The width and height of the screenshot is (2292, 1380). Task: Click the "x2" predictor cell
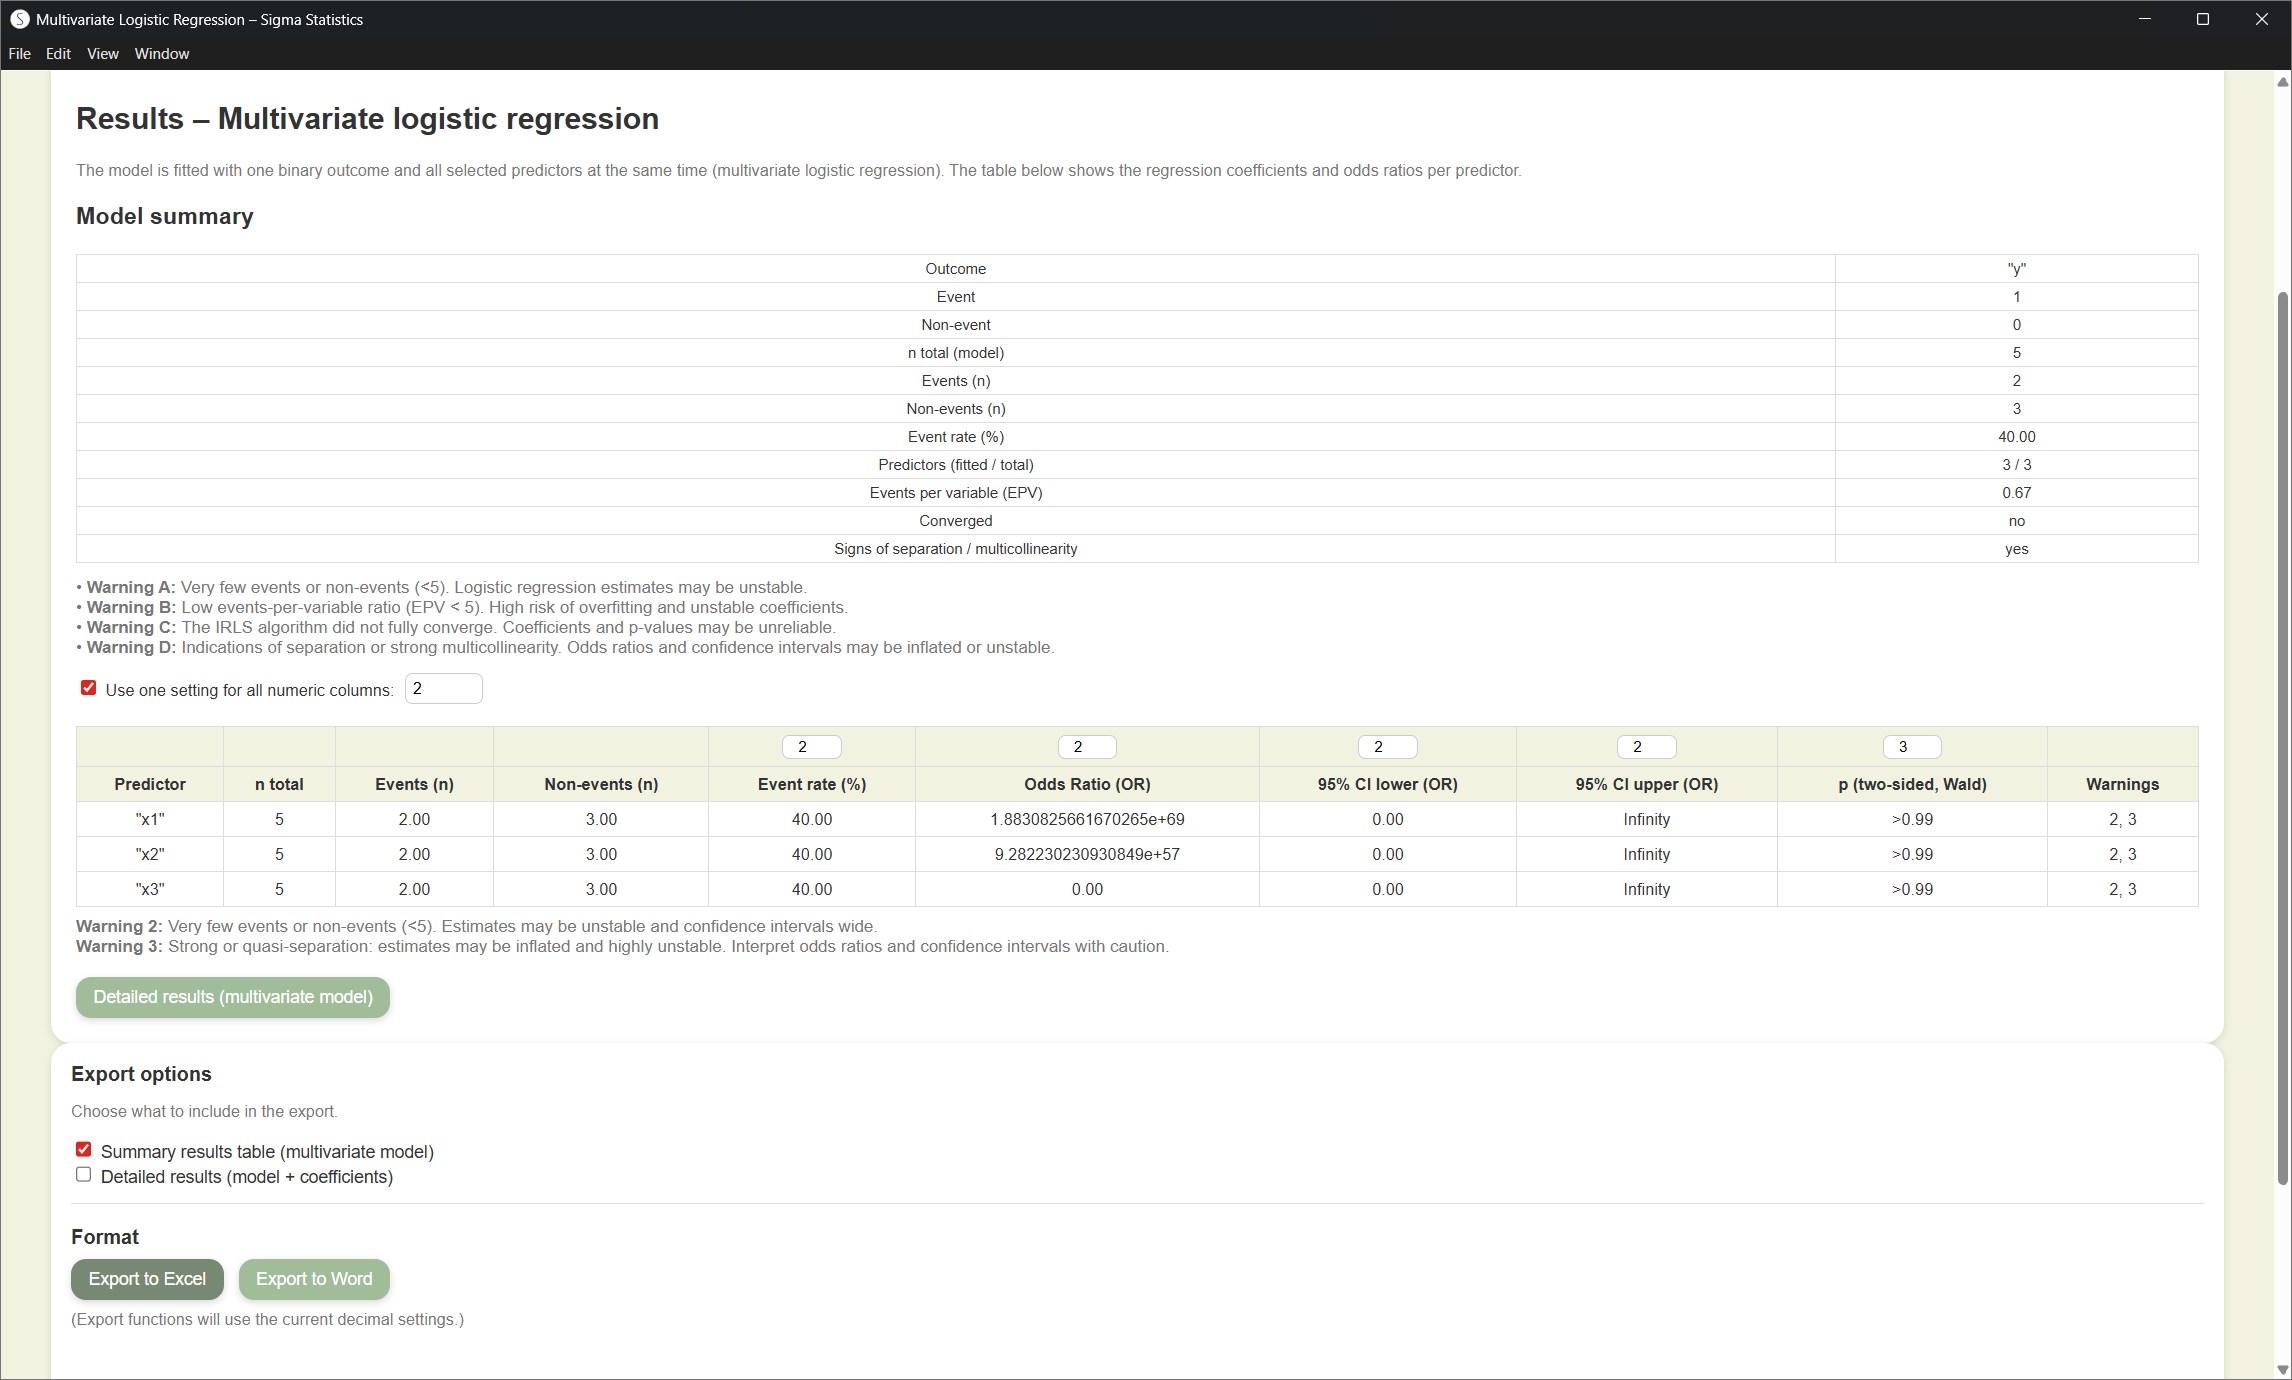click(150, 854)
